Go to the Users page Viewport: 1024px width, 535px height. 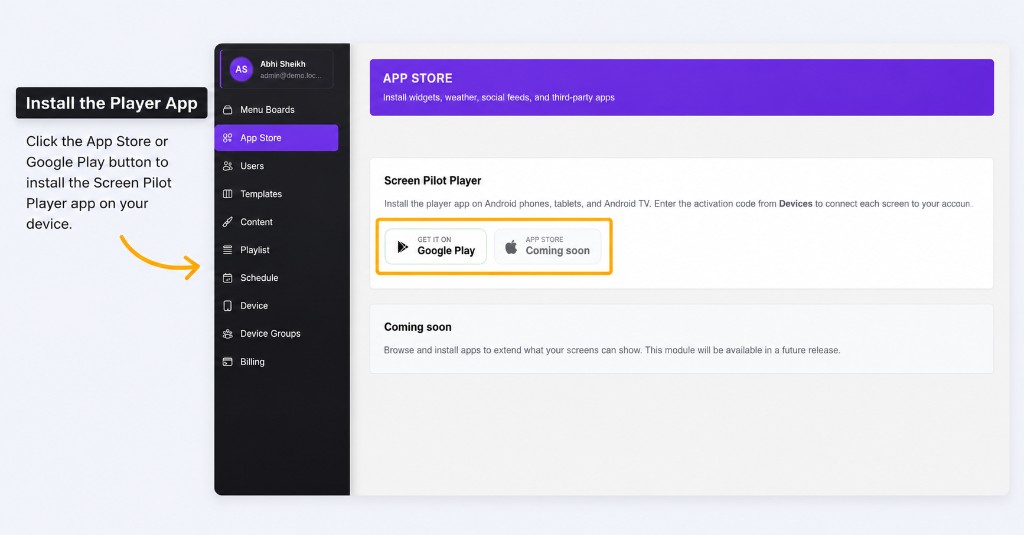pos(276,166)
